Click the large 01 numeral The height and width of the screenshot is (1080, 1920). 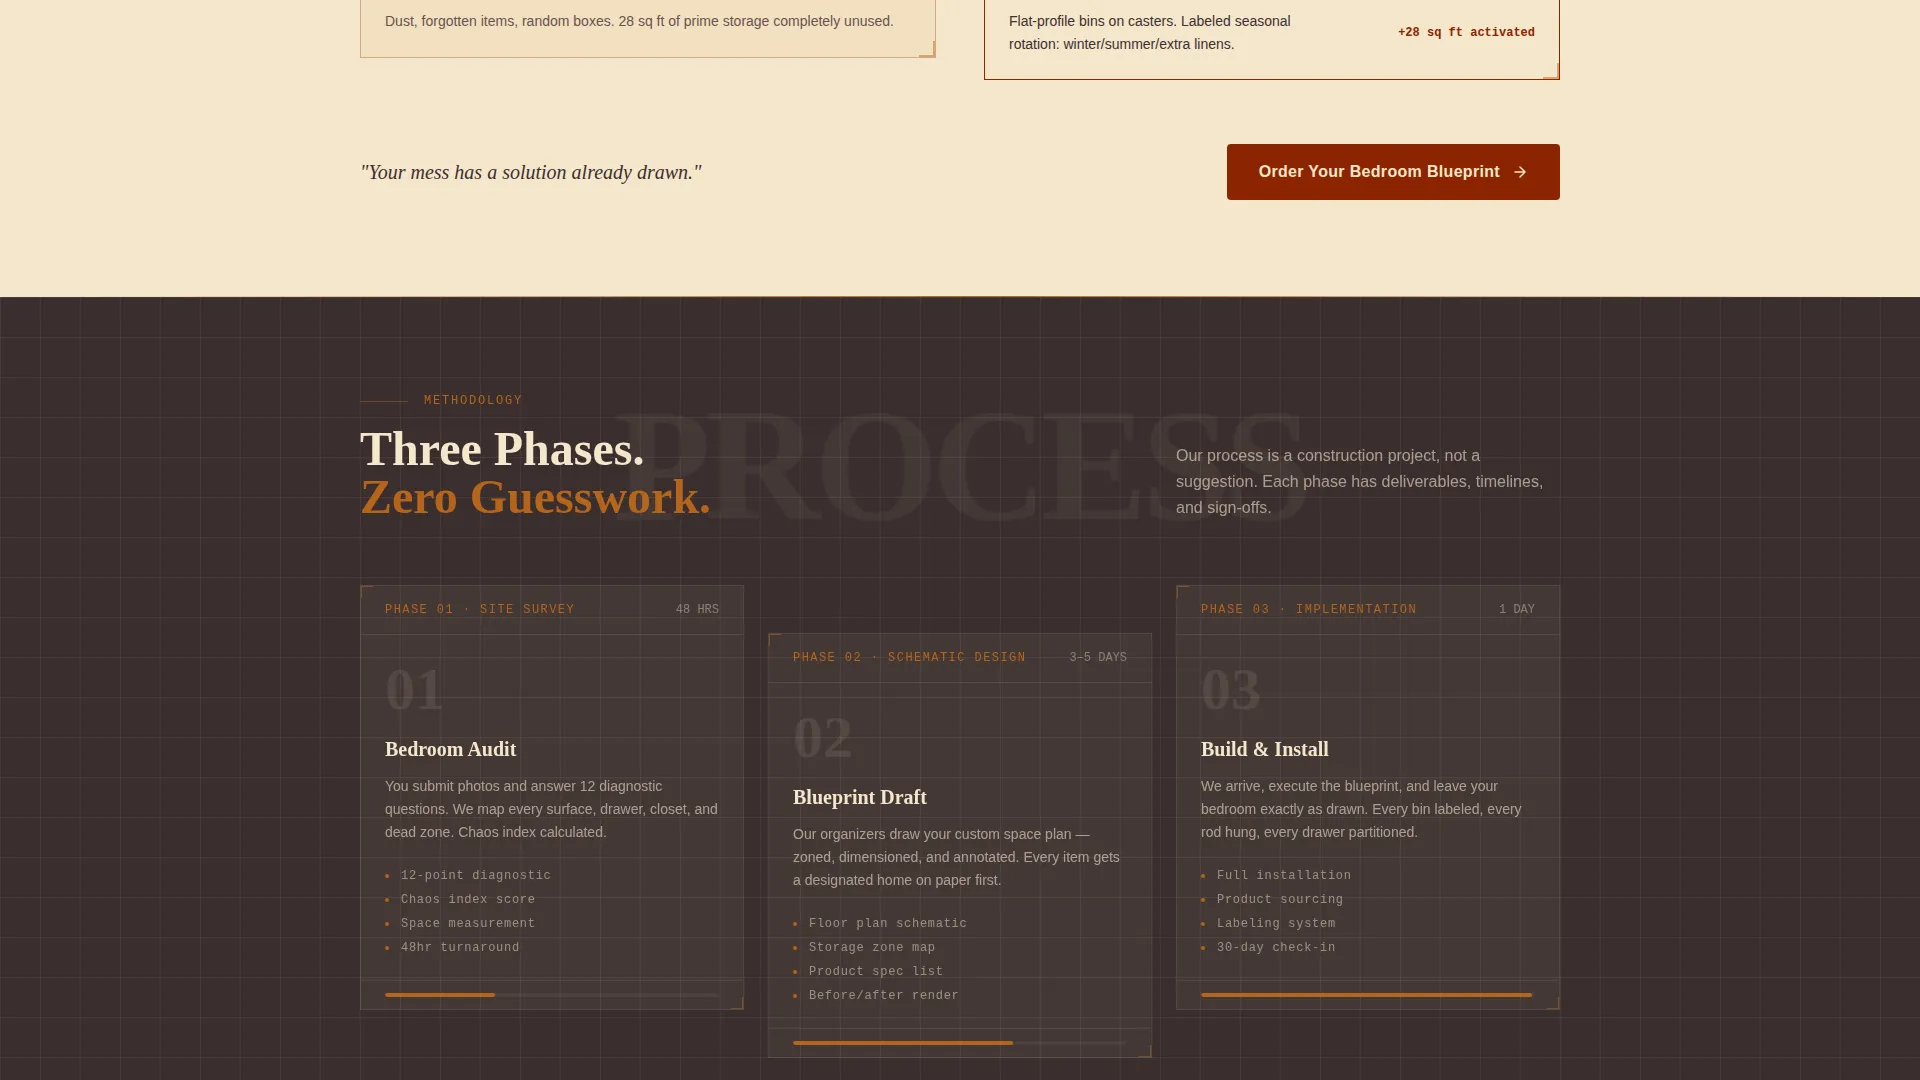[x=414, y=690]
